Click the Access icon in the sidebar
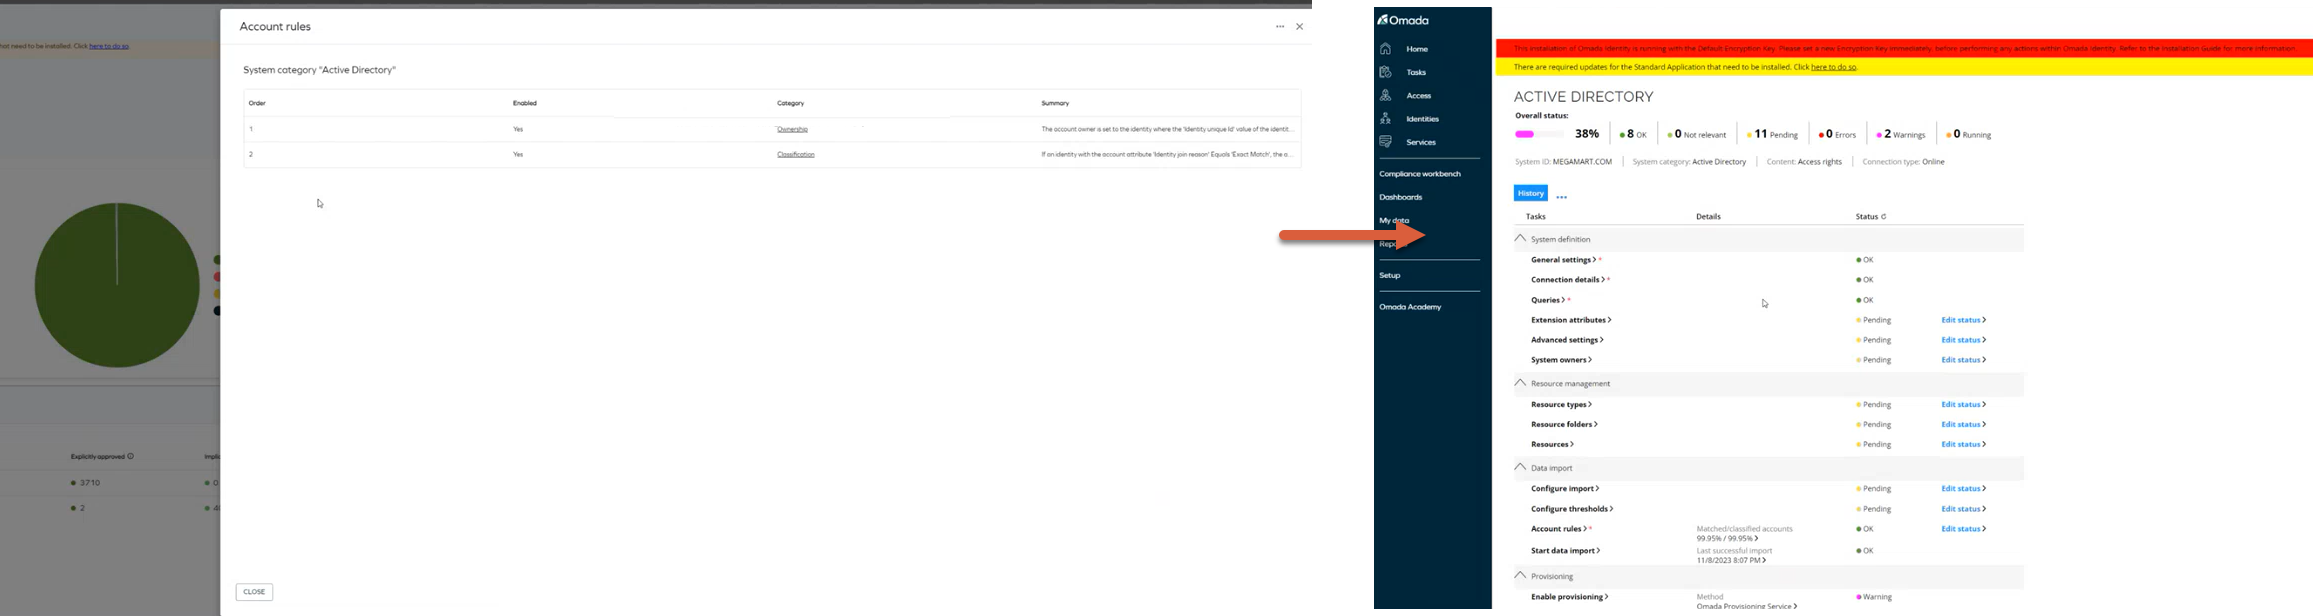Screen dimensions: 2313x616 [x=1385, y=95]
